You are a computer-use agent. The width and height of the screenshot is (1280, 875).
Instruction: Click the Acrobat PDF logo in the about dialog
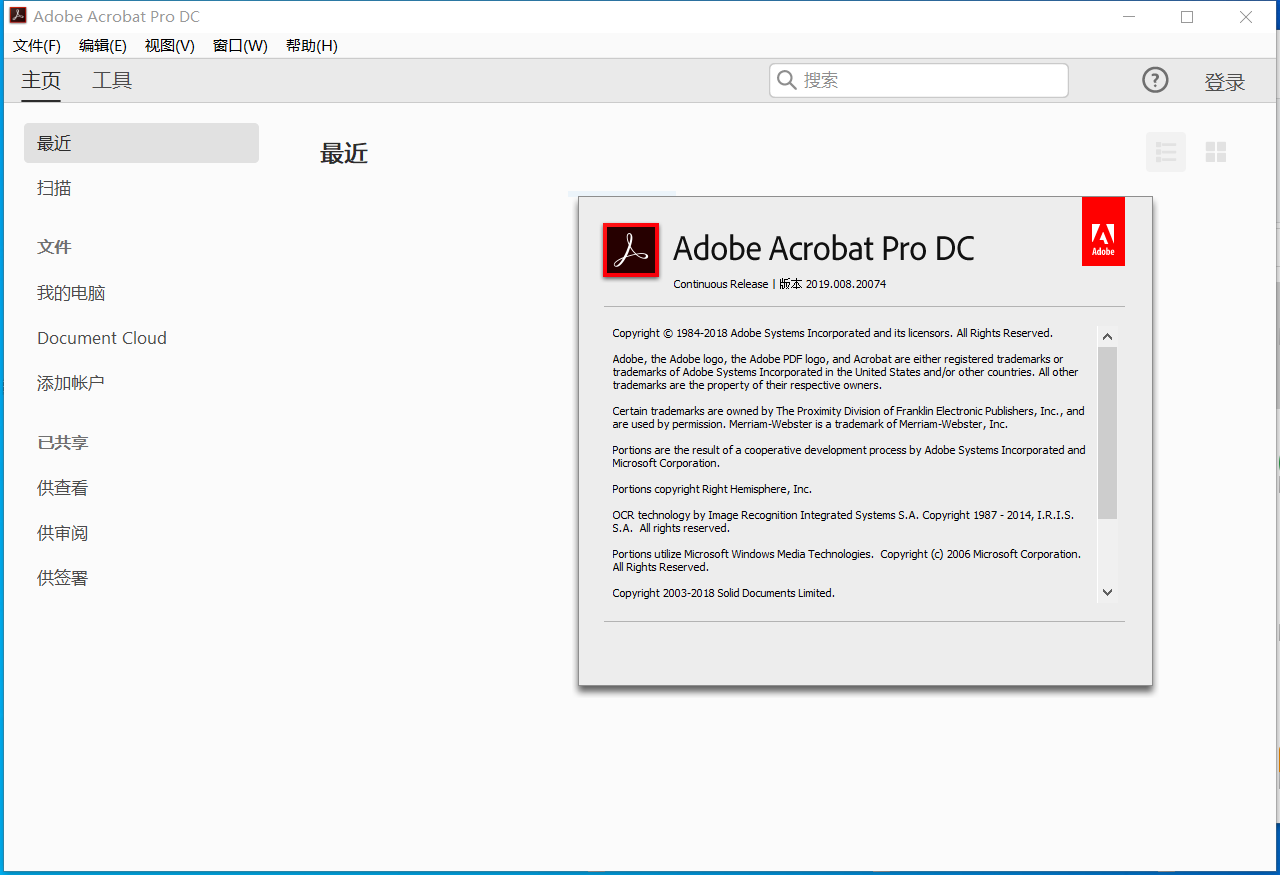point(631,249)
